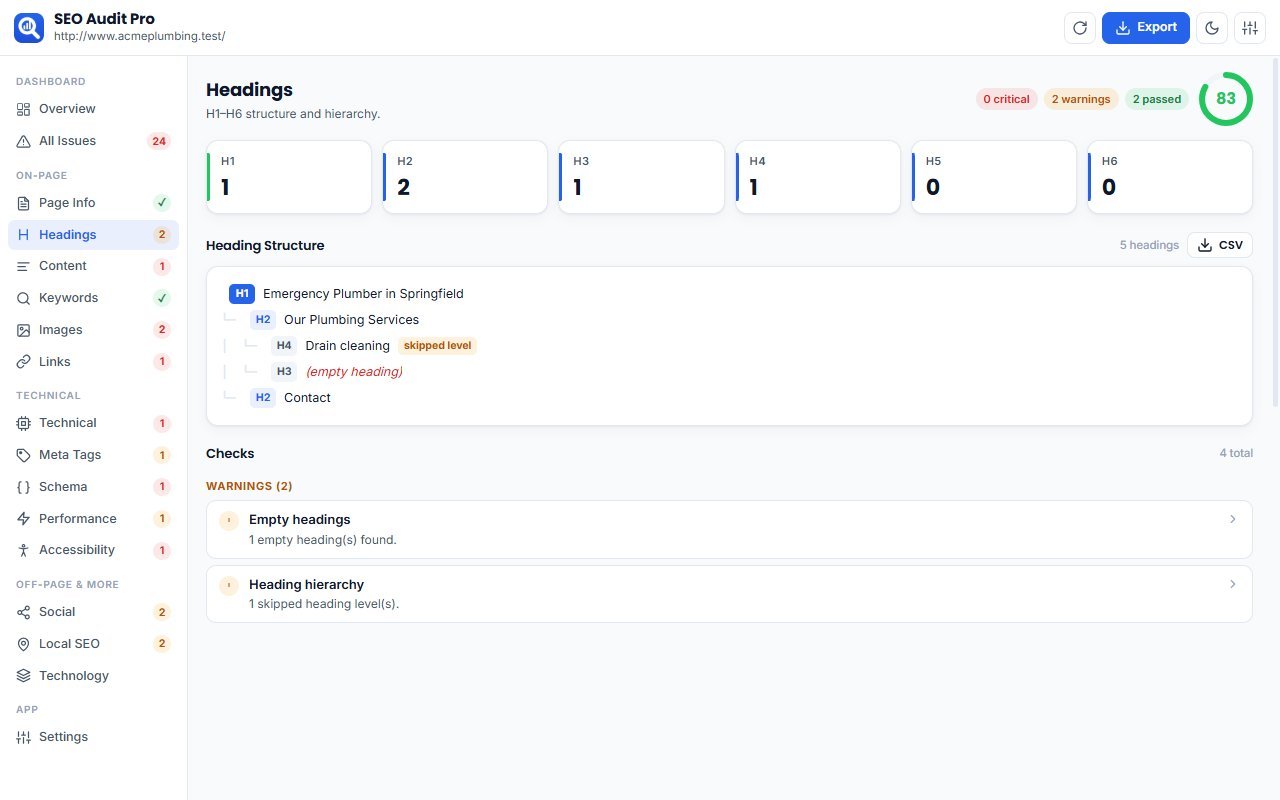Click the Meta Tags tag icon
Screen dimensions: 1280x800
23,455
